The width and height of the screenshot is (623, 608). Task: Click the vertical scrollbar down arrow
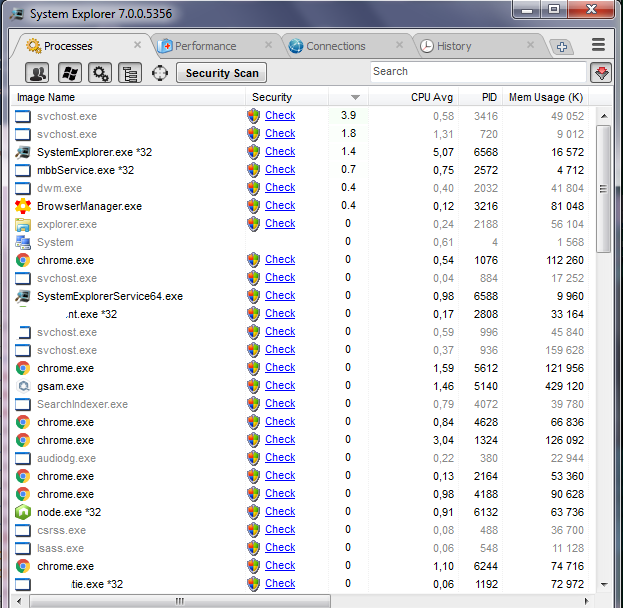tap(604, 584)
